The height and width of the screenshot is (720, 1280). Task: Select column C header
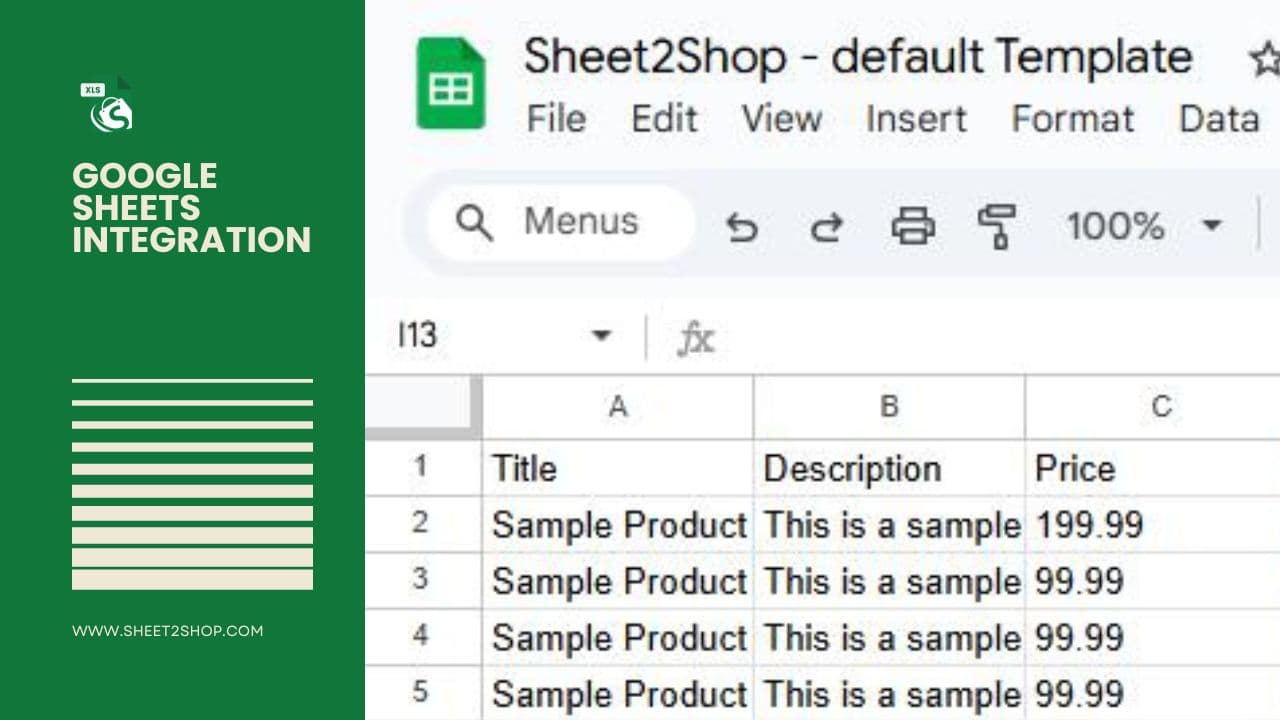click(x=1153, y=407)
